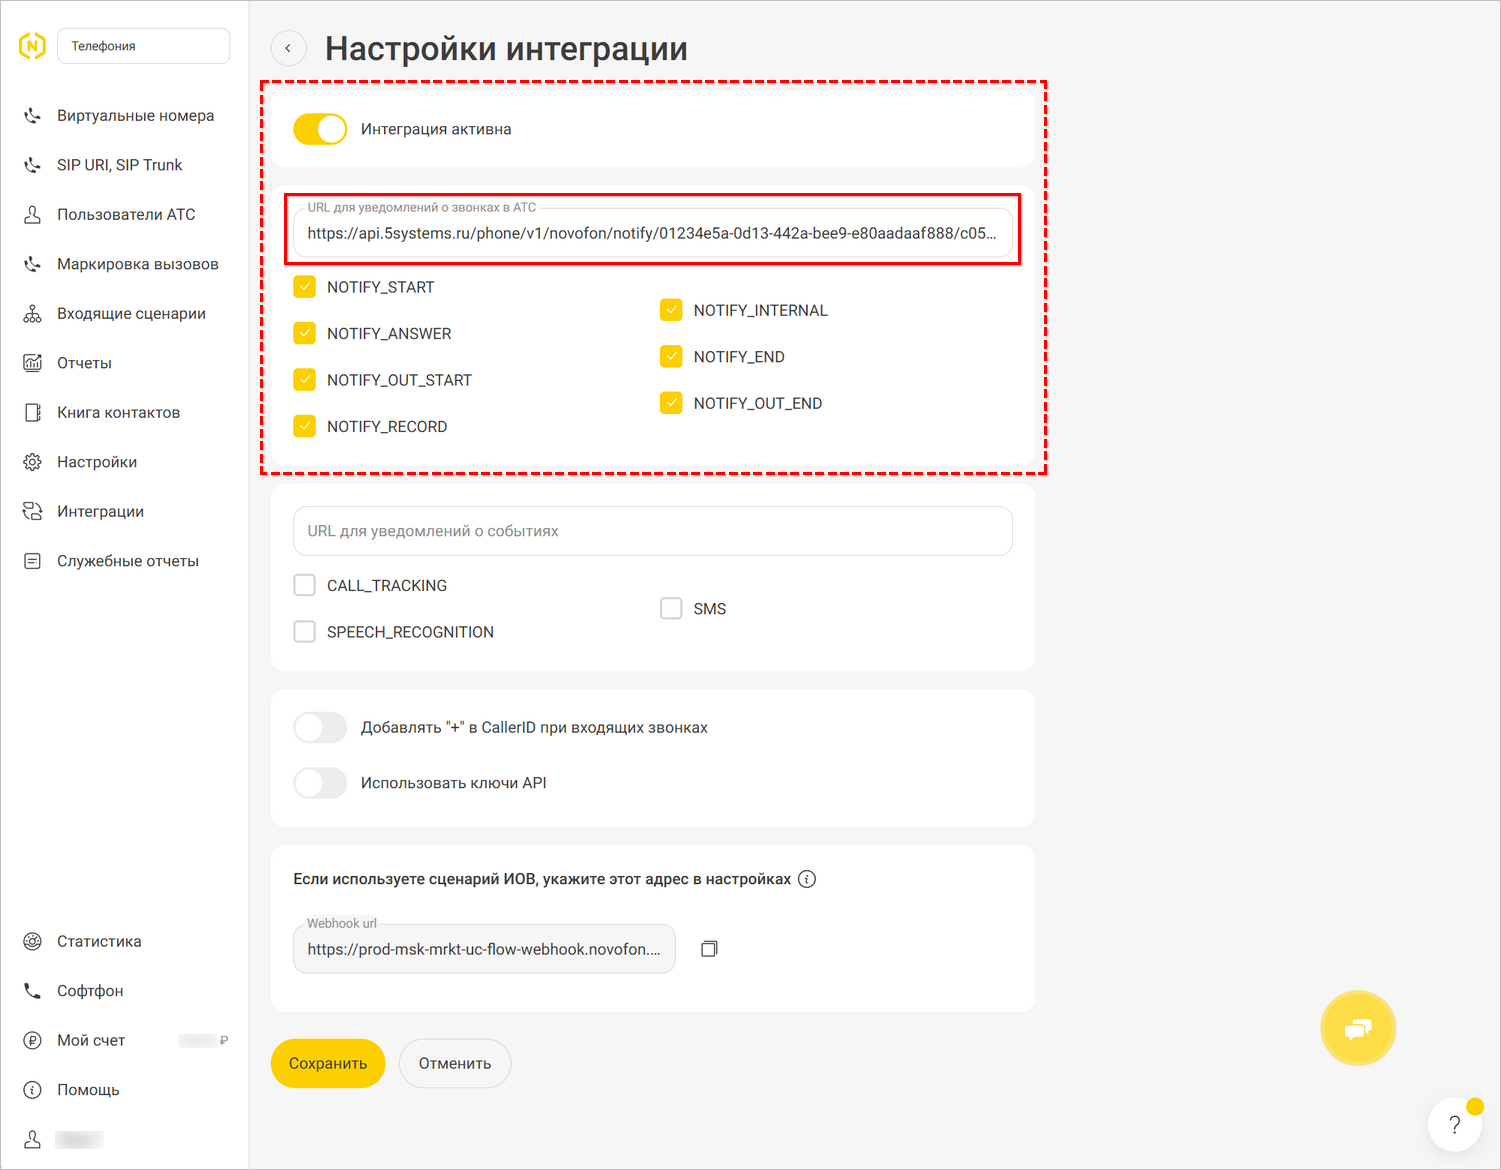Open the Телефония selector at the top
1501x1170 pixels.
point(143,45)
